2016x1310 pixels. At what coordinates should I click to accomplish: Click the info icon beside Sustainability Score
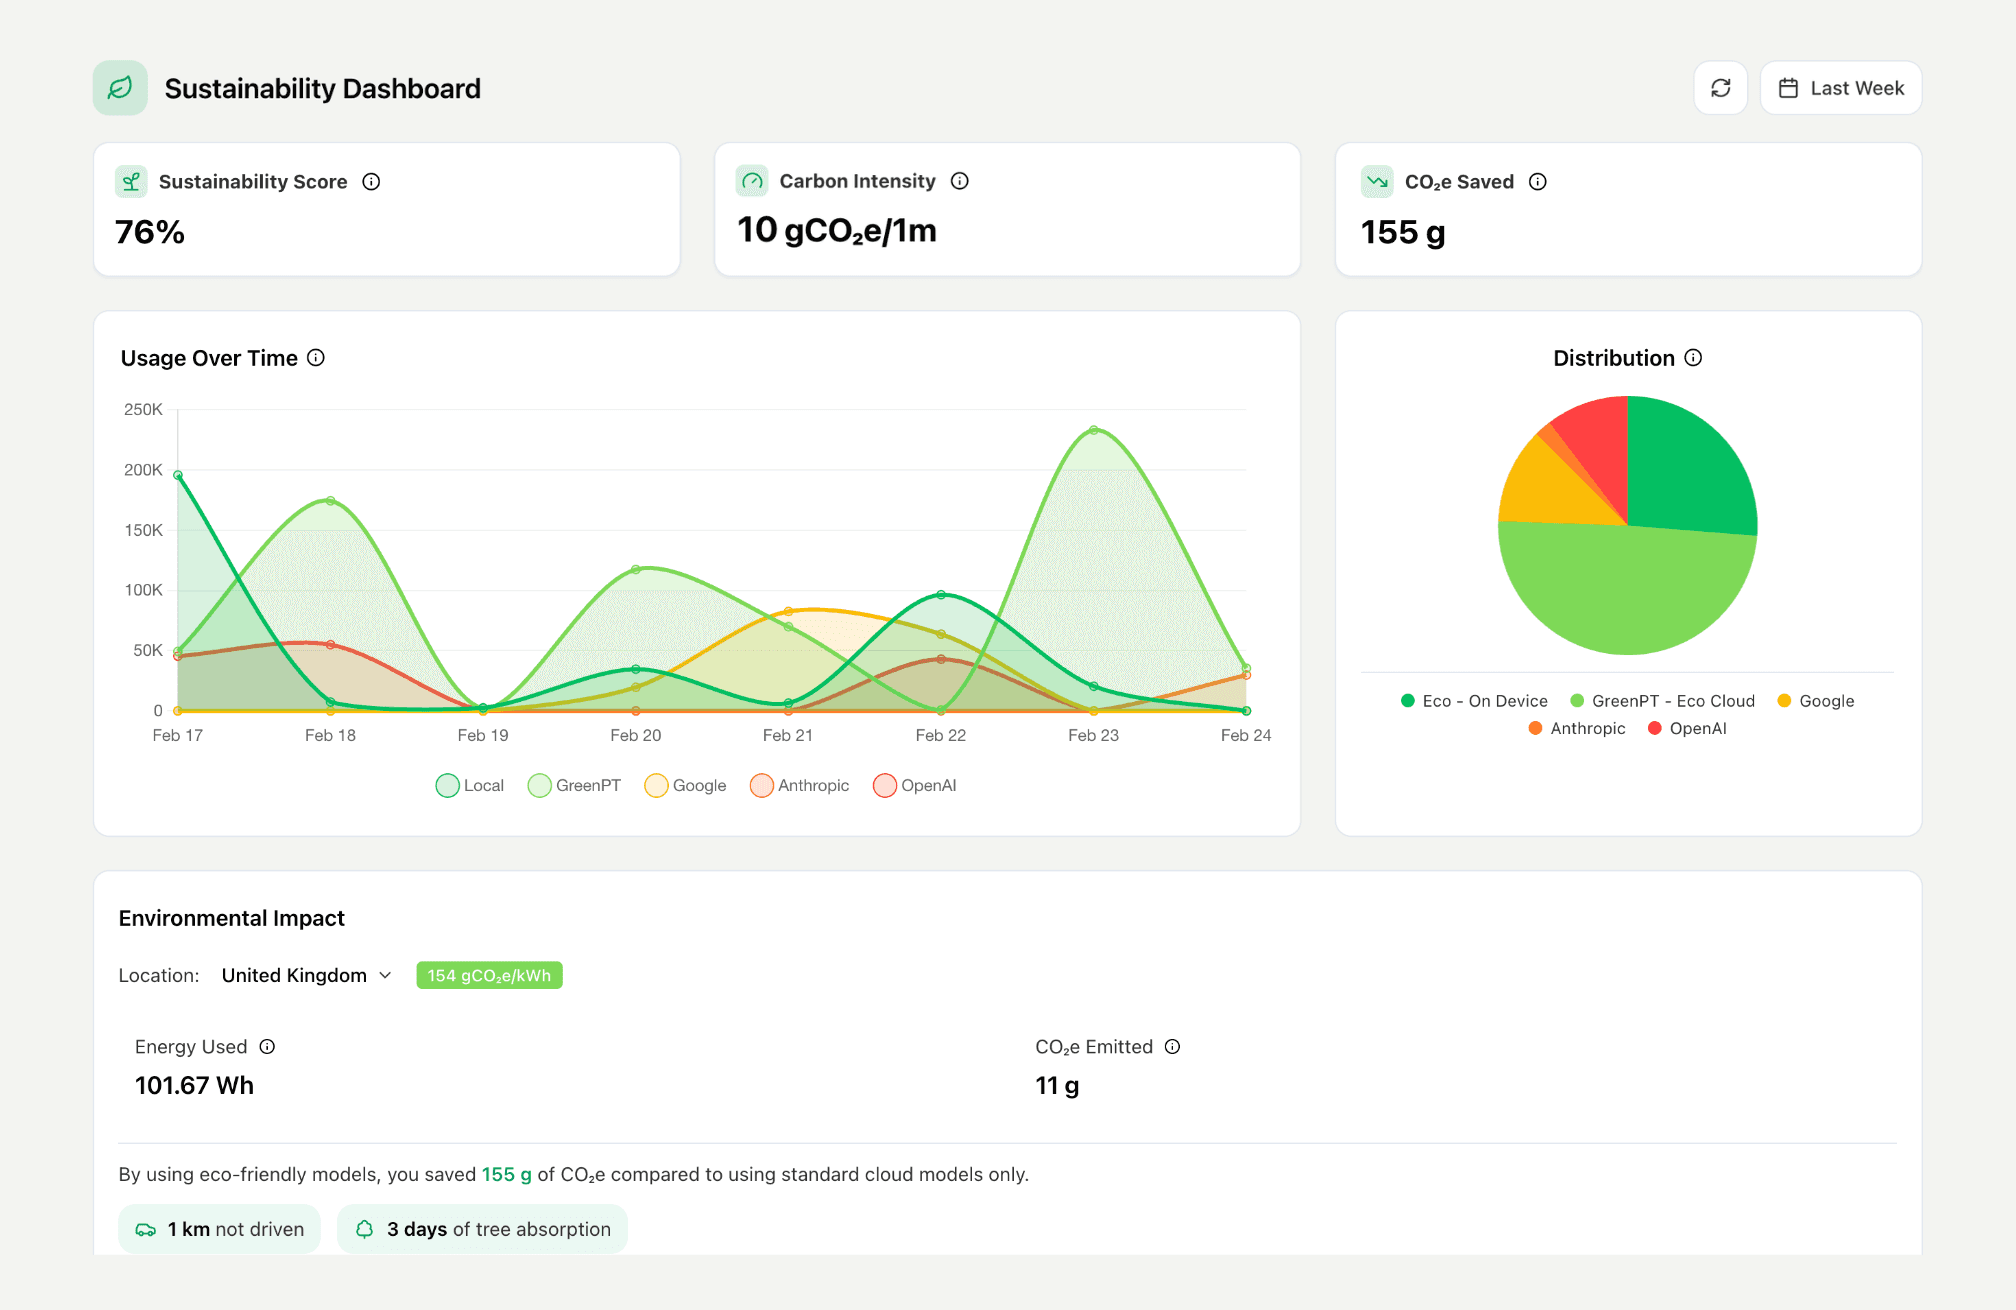(371, 182)
